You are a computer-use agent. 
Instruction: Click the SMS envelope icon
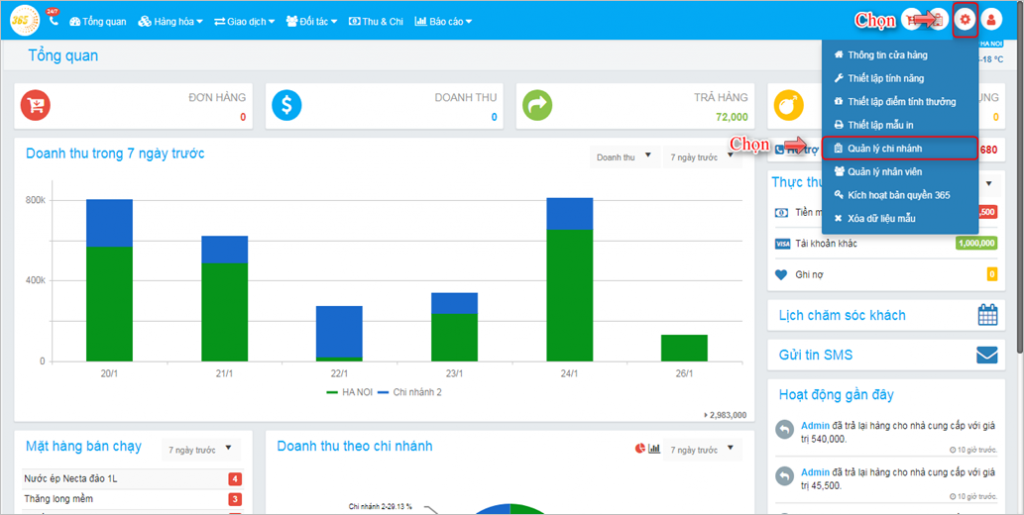coord(988,355)
